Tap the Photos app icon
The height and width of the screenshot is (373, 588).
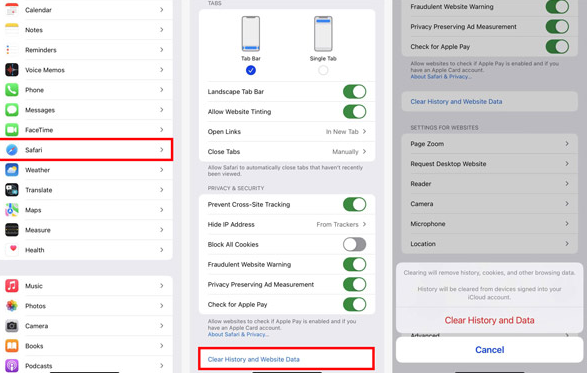click(x=12, y=306)
